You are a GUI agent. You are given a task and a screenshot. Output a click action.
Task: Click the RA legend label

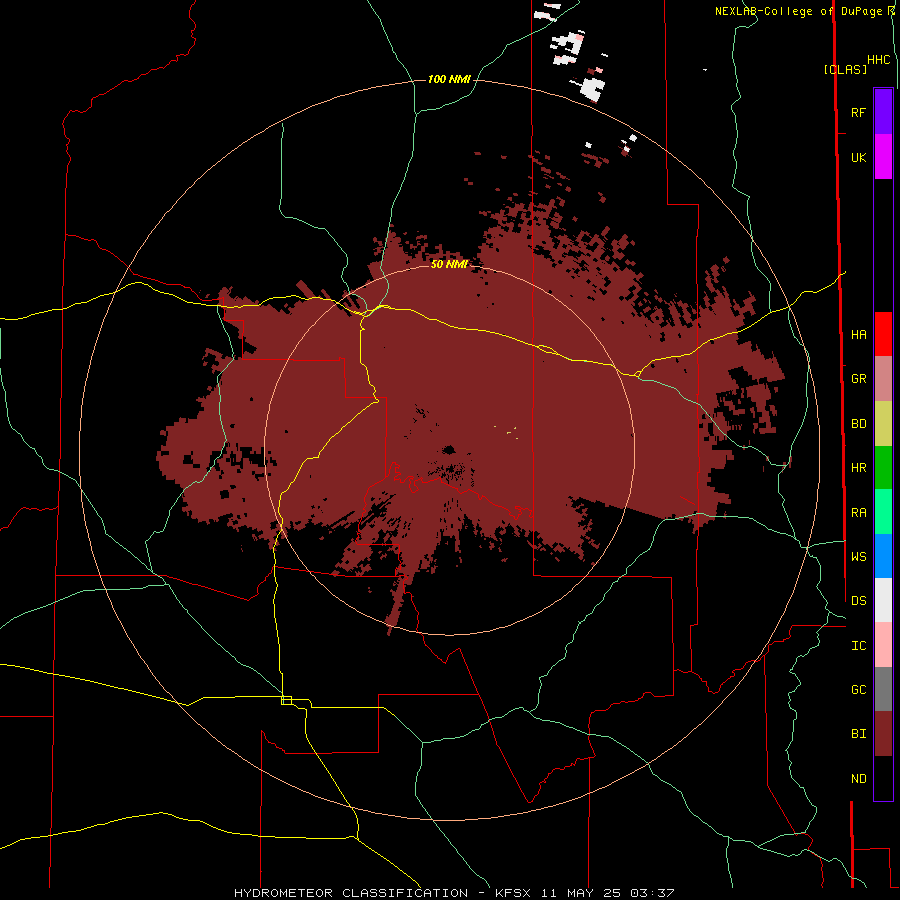pyautogui.click(x=858, y=513)
